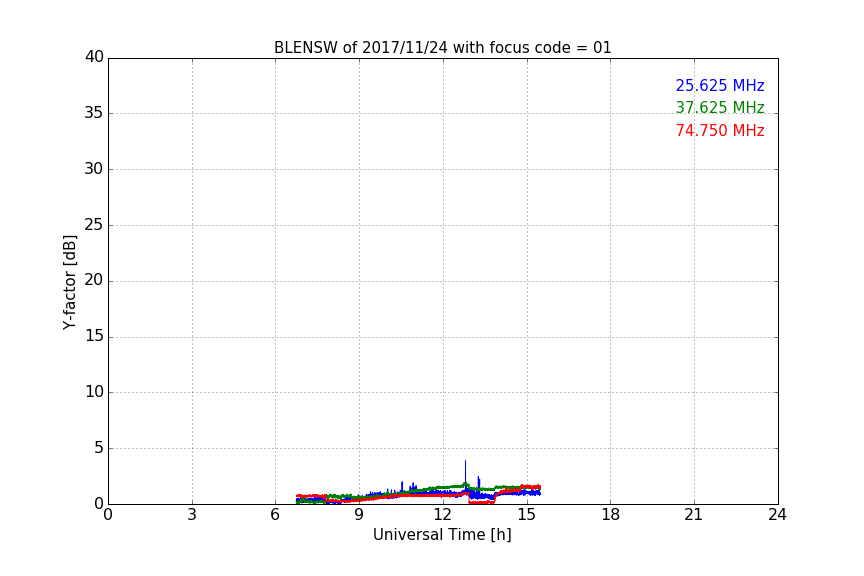Viewport: 864px width, 576px height.
Task: Click the y-axis tick label 25
Action: point(94,224)
